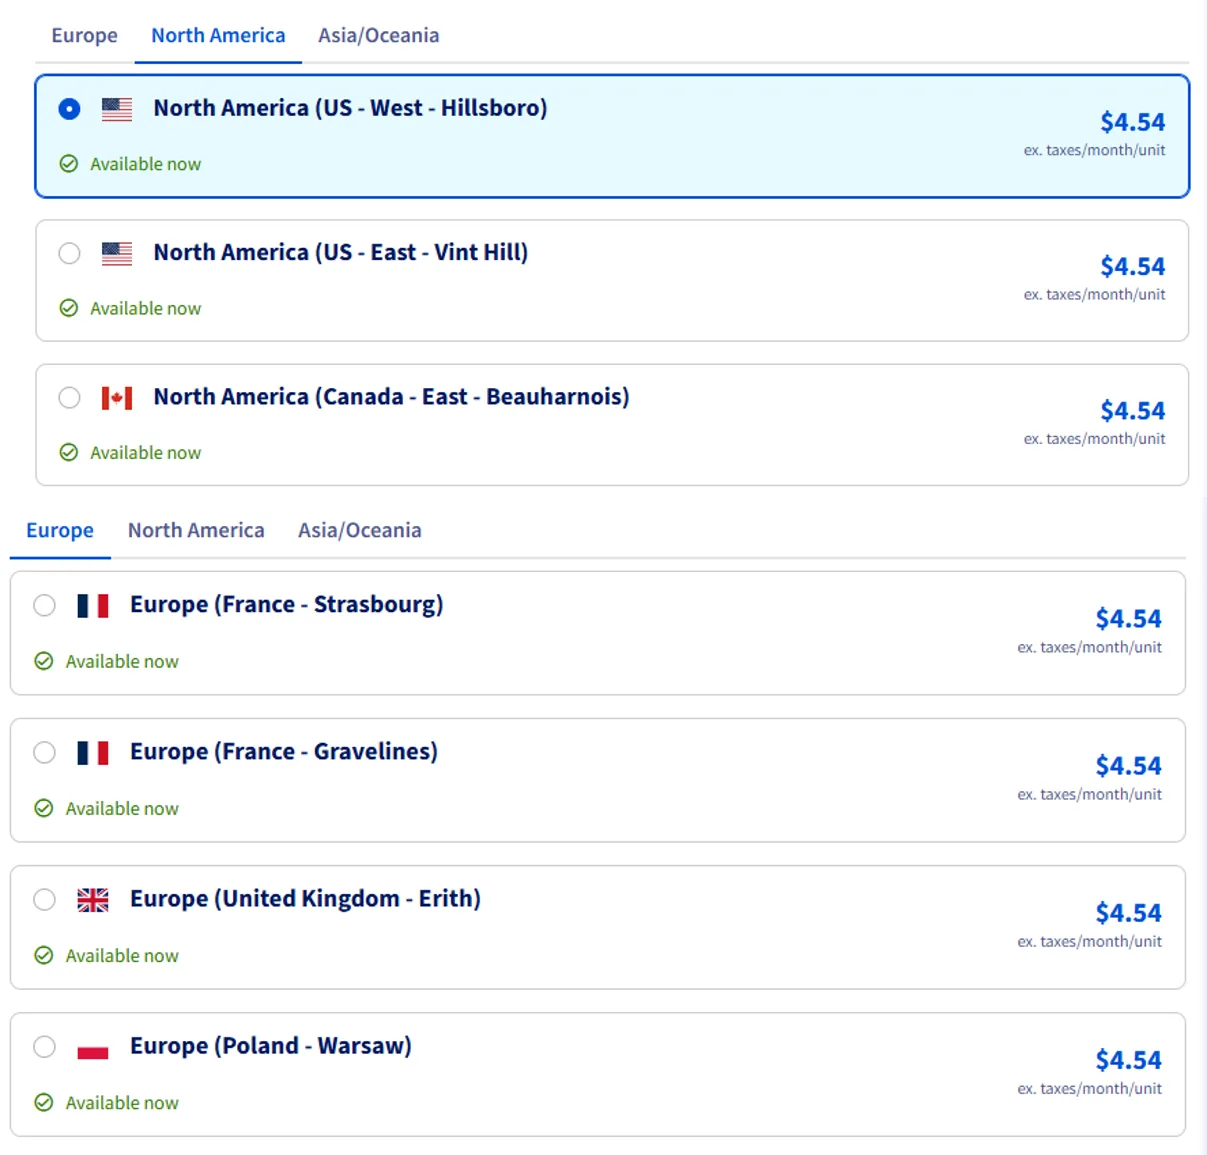1207x1155 pixels.
Task: Choose the France Gravelines radio option
Action: 44,752
